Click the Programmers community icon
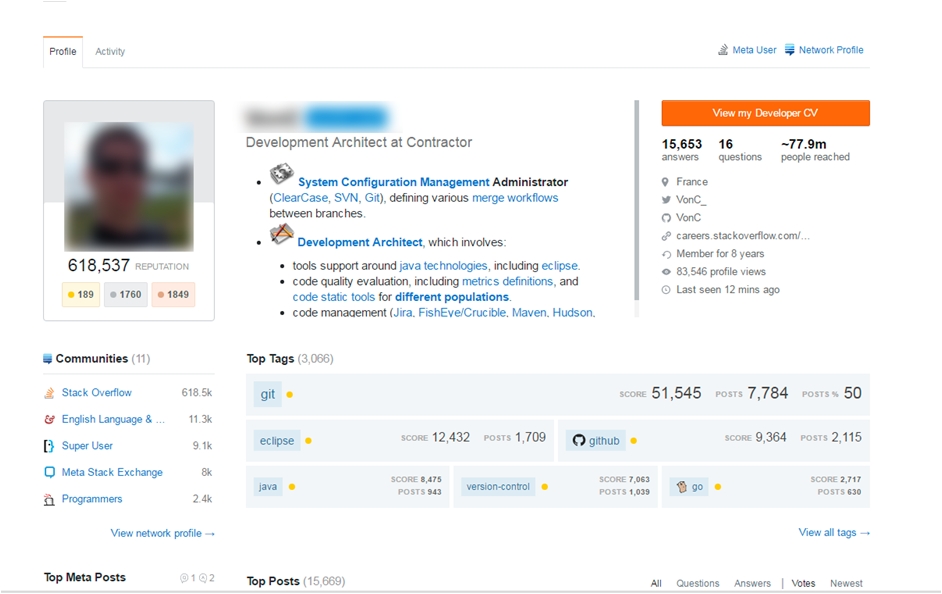Screen dimensions: 942x594 point(49,500)
